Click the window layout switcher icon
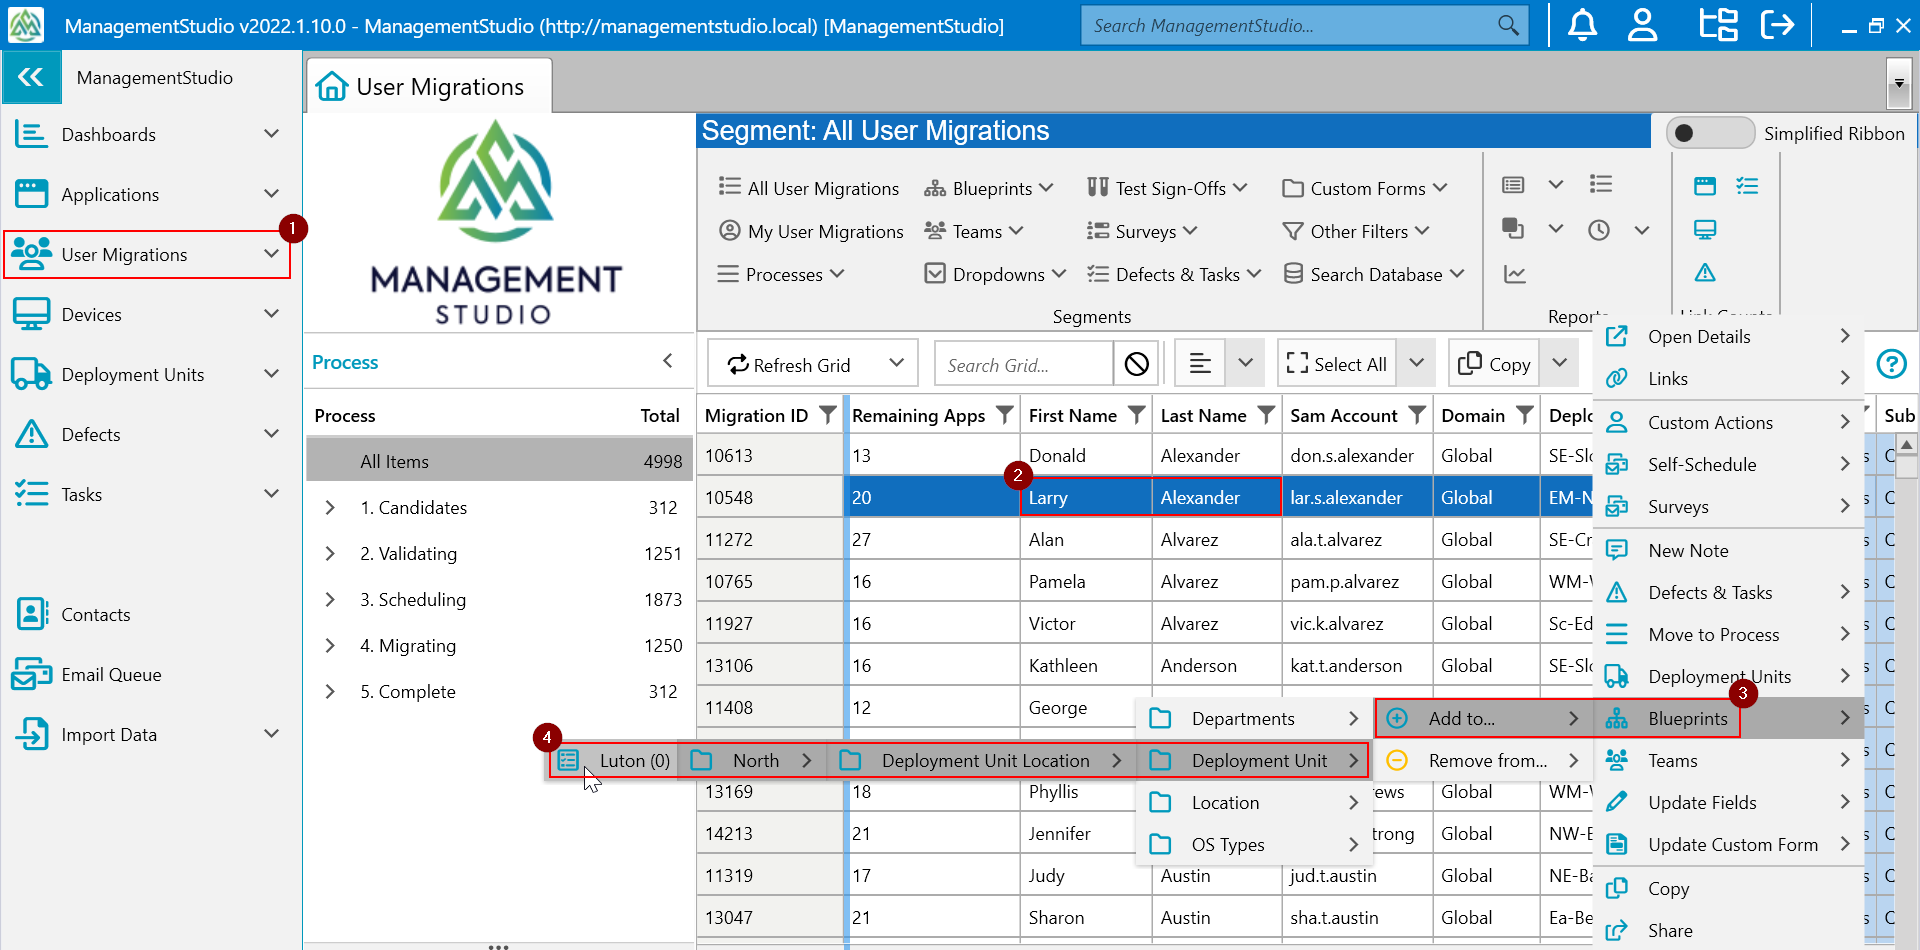The image size is (1920, 950). pos(1718,25)
